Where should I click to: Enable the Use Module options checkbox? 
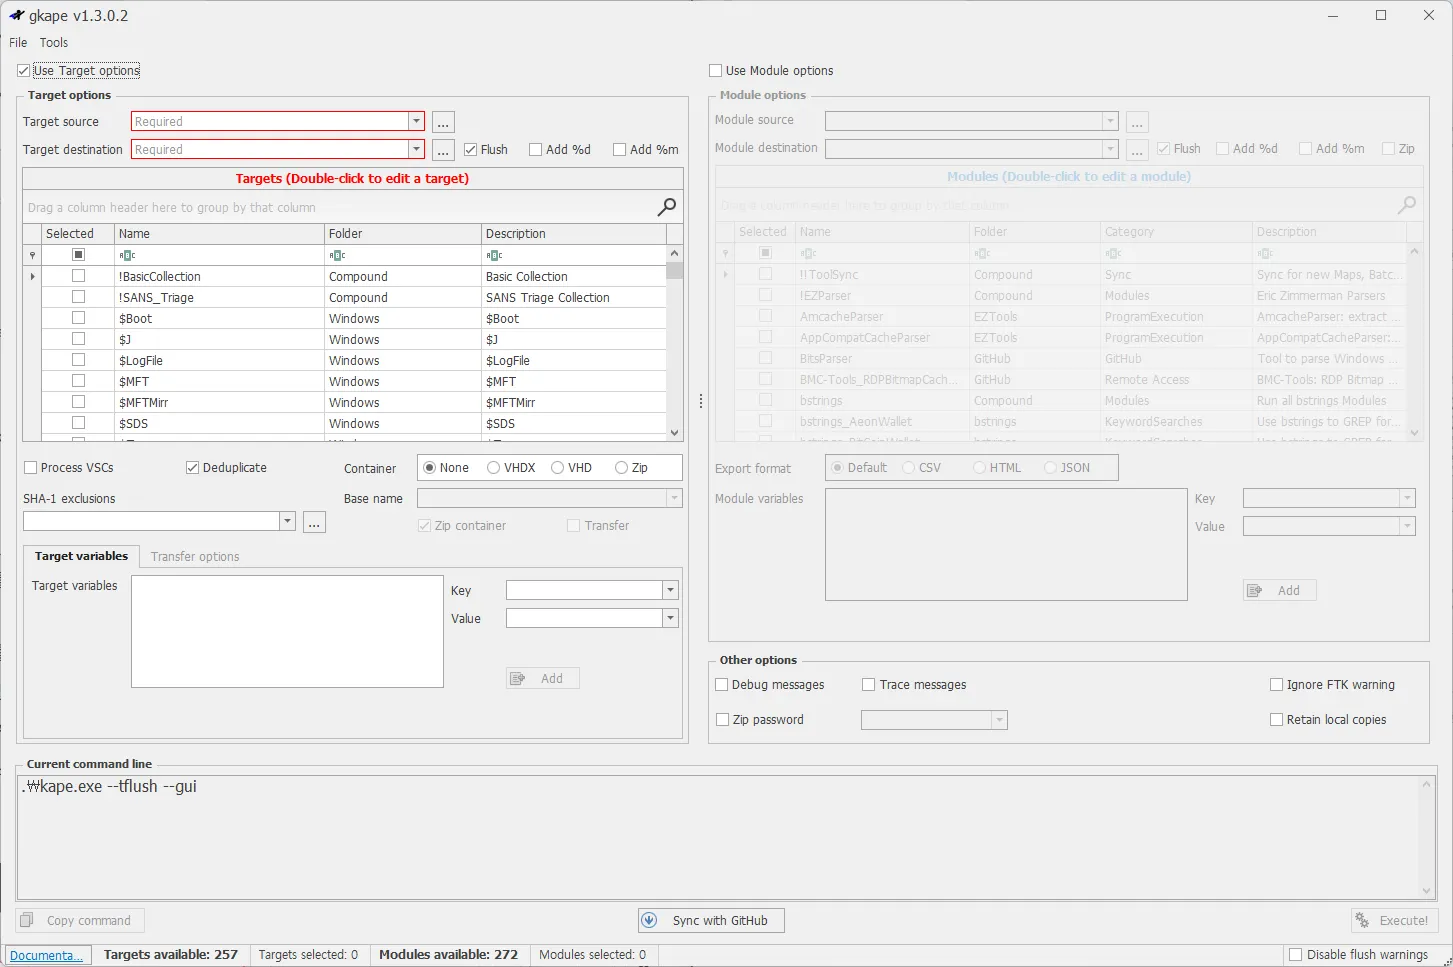715,71
